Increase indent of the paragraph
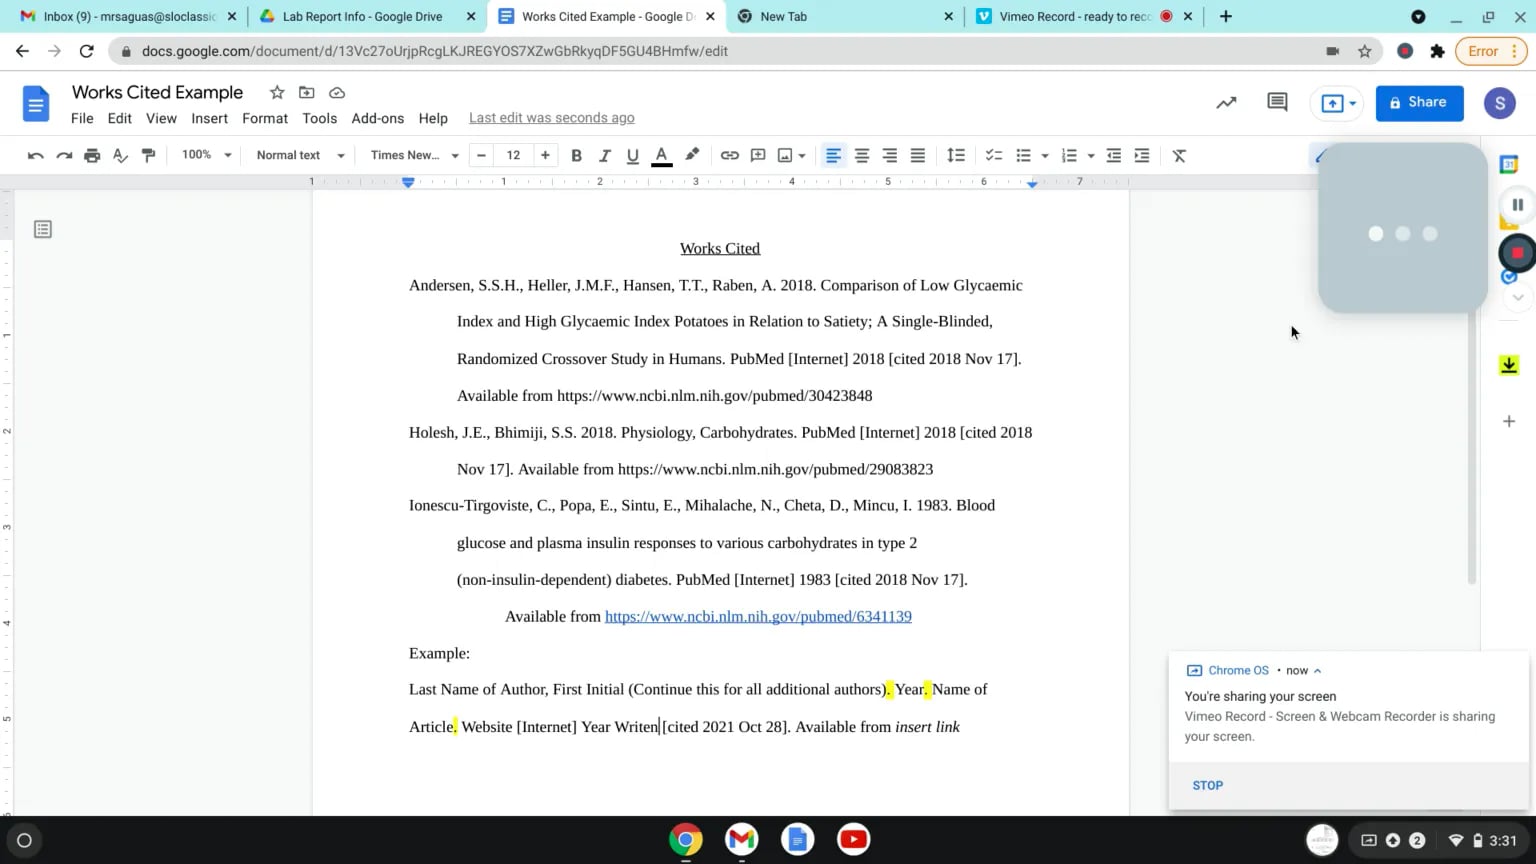Viewport: 1536px width, 864px height. coord(1141,155)
